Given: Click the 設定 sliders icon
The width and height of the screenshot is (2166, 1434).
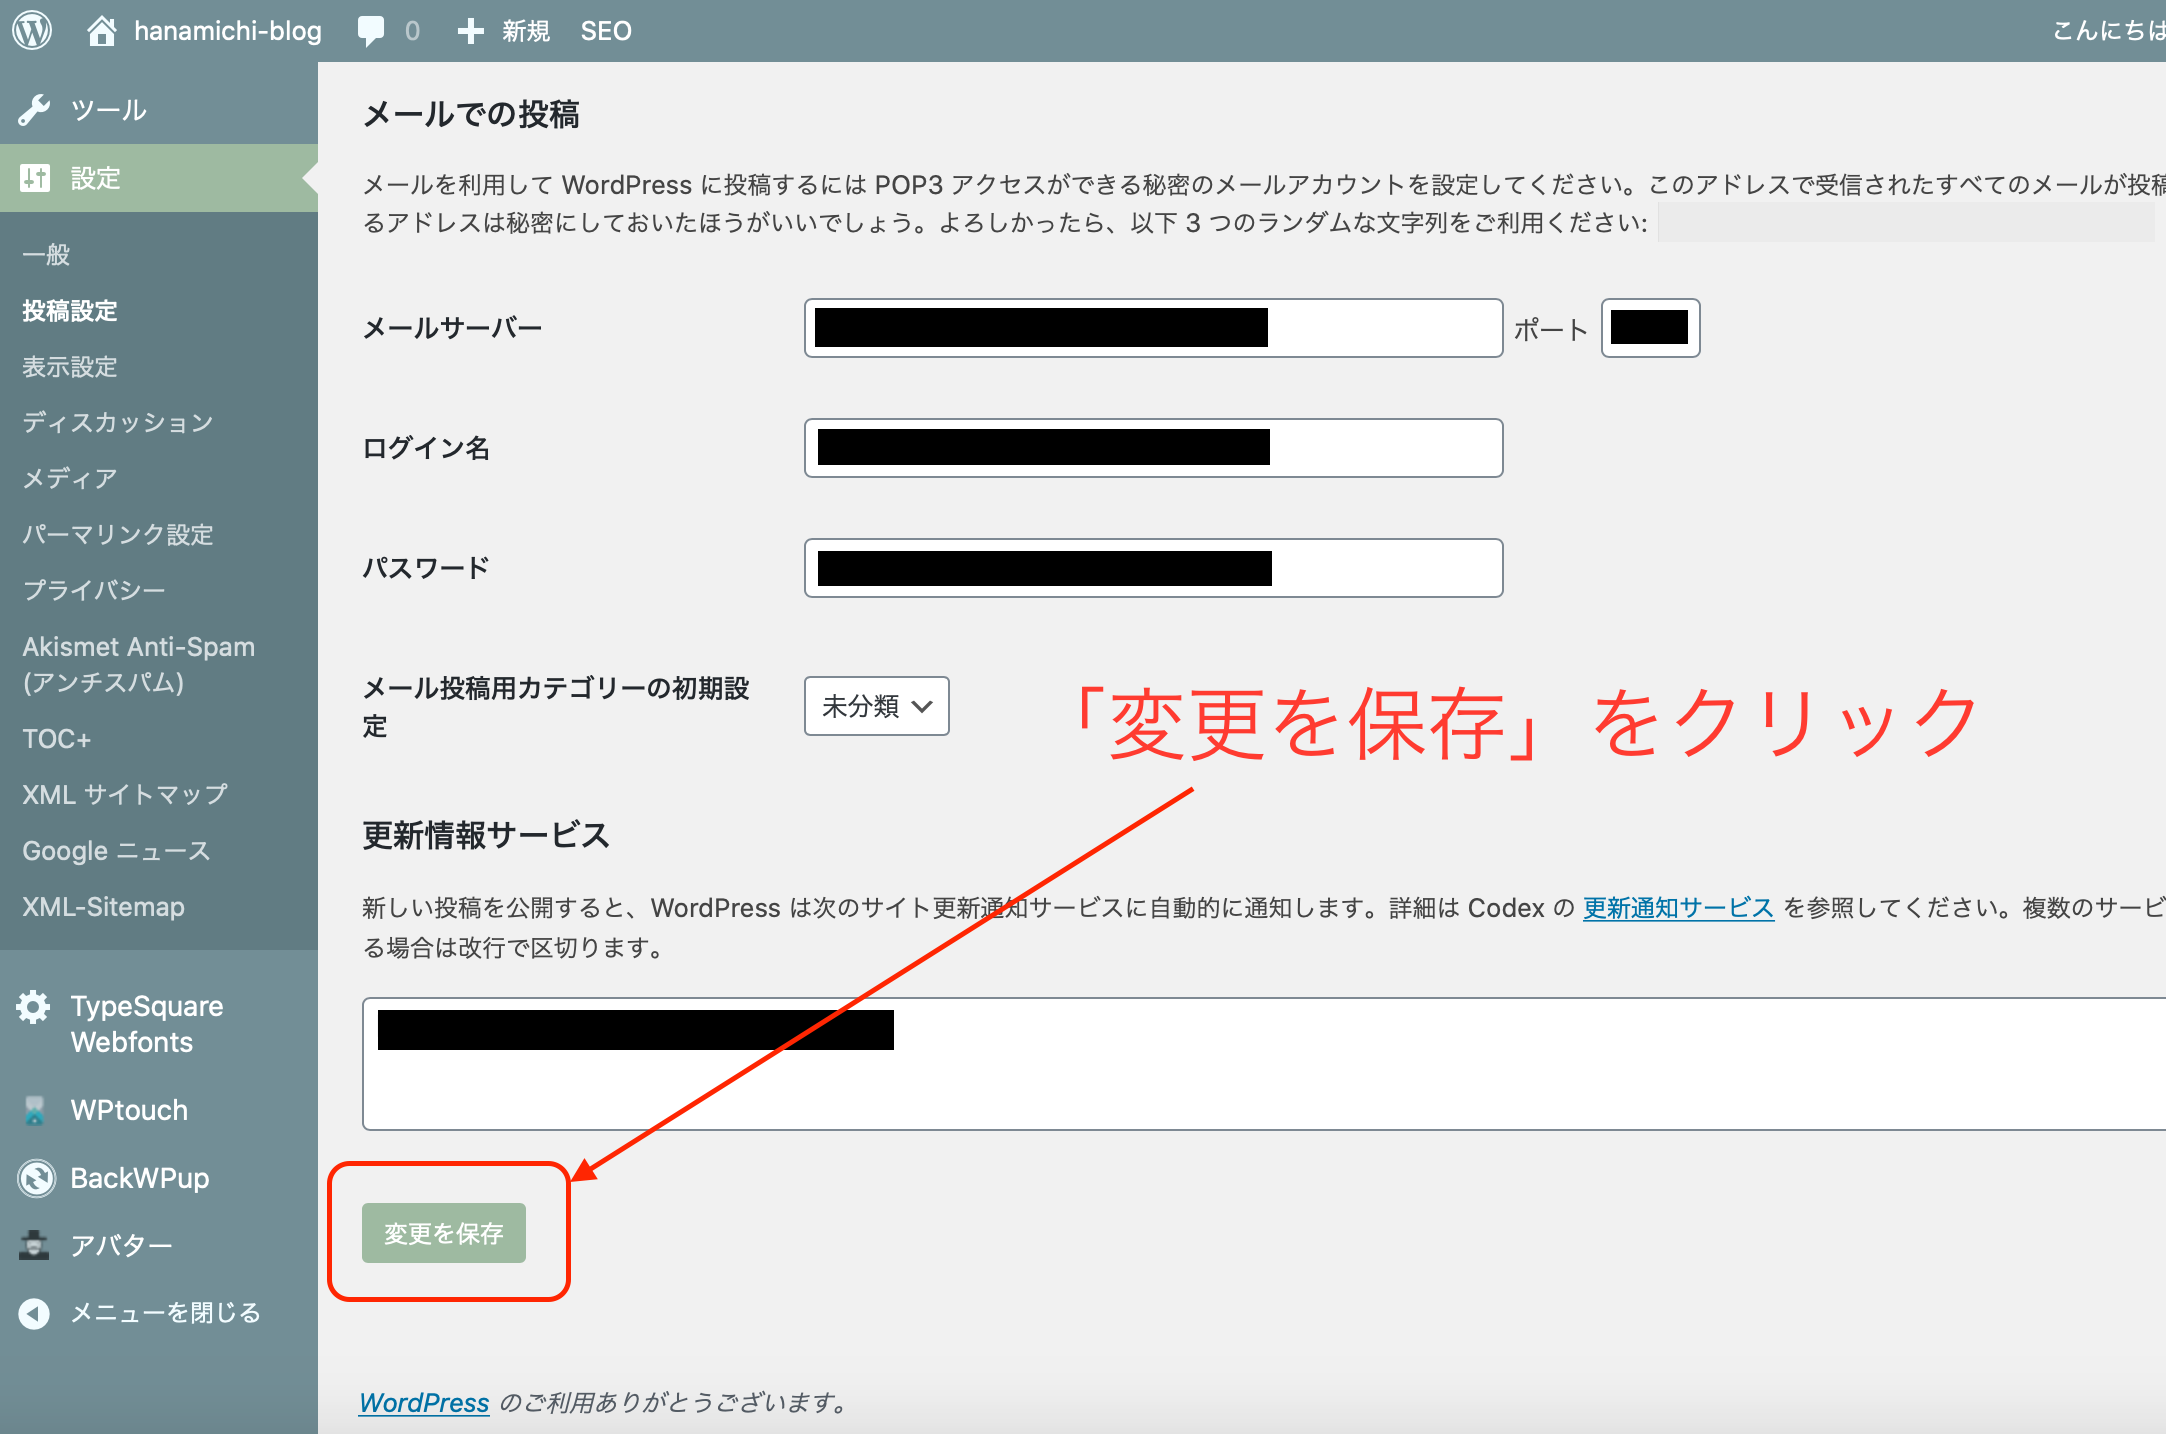Looking at the screenshot, I should 35,178.
